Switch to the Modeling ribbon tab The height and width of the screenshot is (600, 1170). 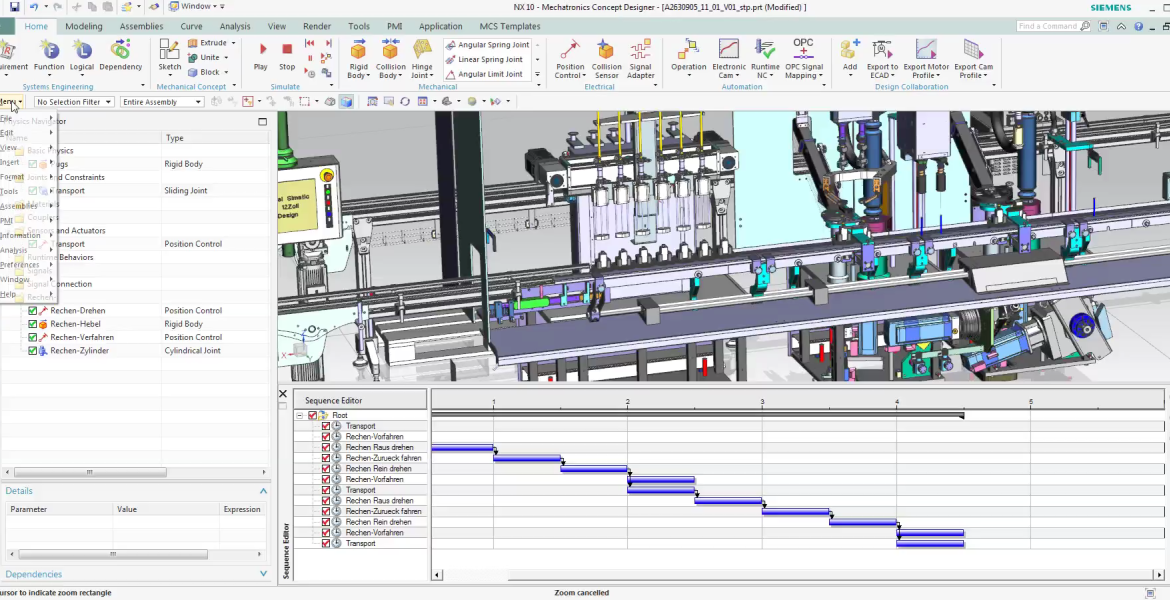83,26
